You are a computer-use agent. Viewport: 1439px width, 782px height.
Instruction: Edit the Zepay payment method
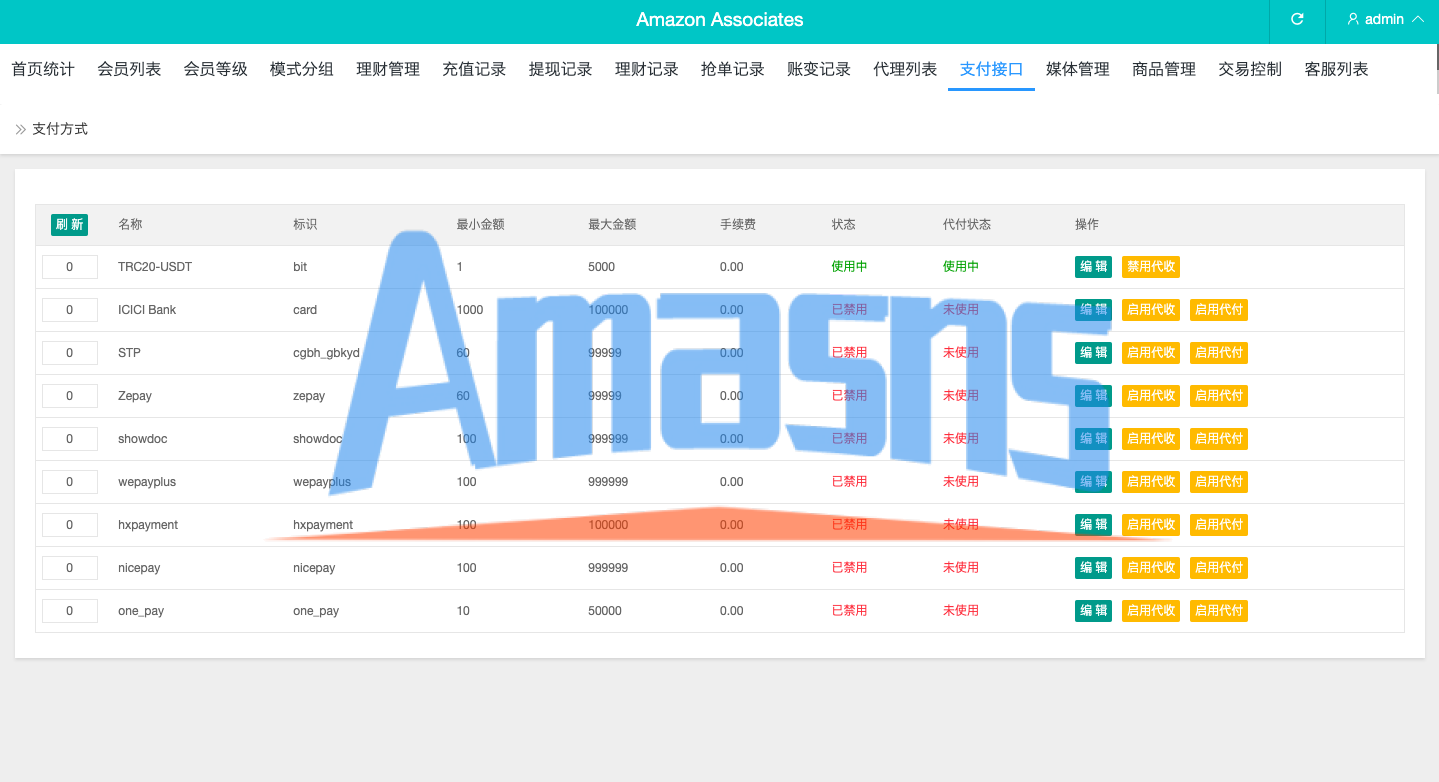(x=1093, y=395)
